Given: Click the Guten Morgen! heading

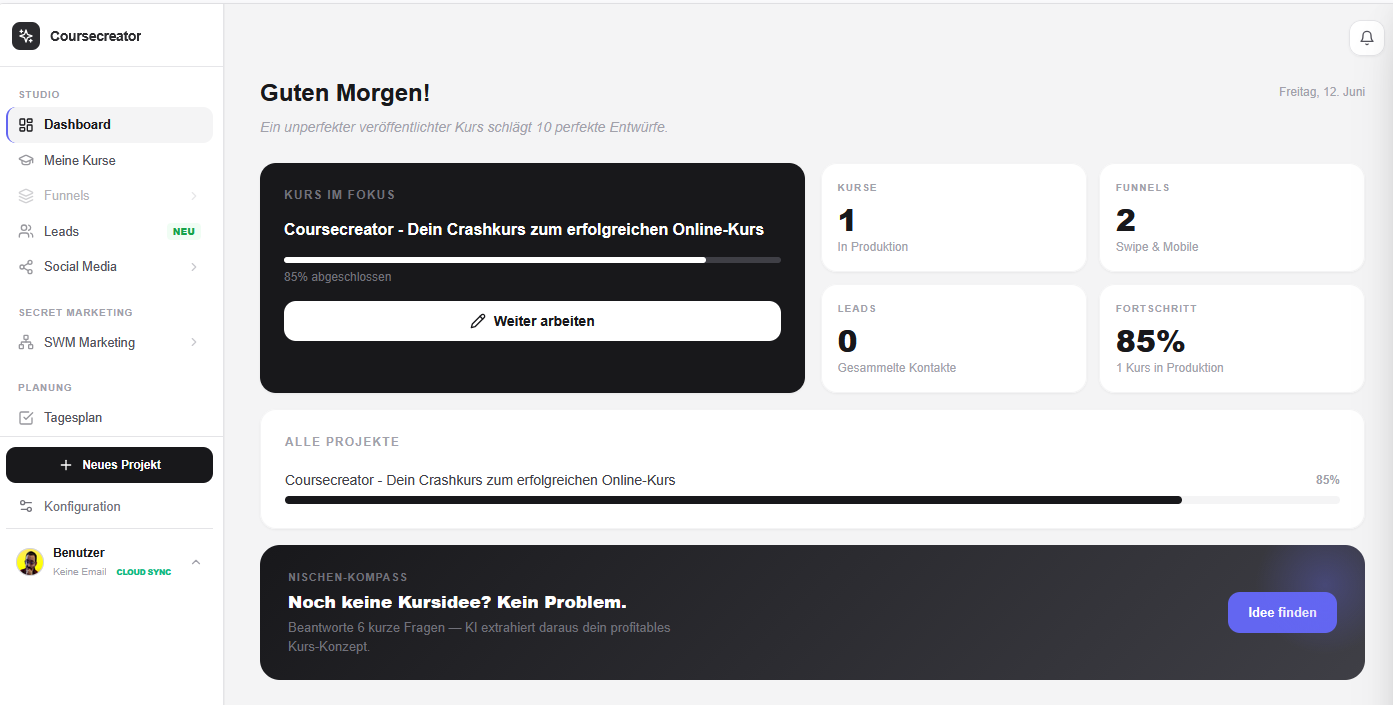Looking at the screenshot, I should pyautogui.click(x=345, y=93).
